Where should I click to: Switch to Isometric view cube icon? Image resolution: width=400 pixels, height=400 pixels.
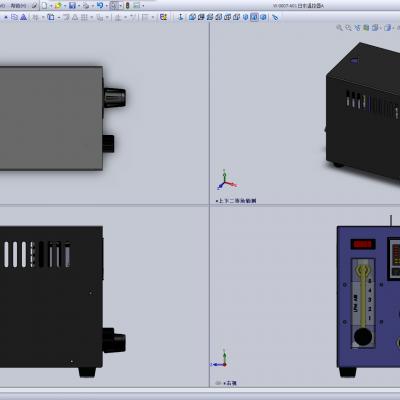click(x=246, y=17)
